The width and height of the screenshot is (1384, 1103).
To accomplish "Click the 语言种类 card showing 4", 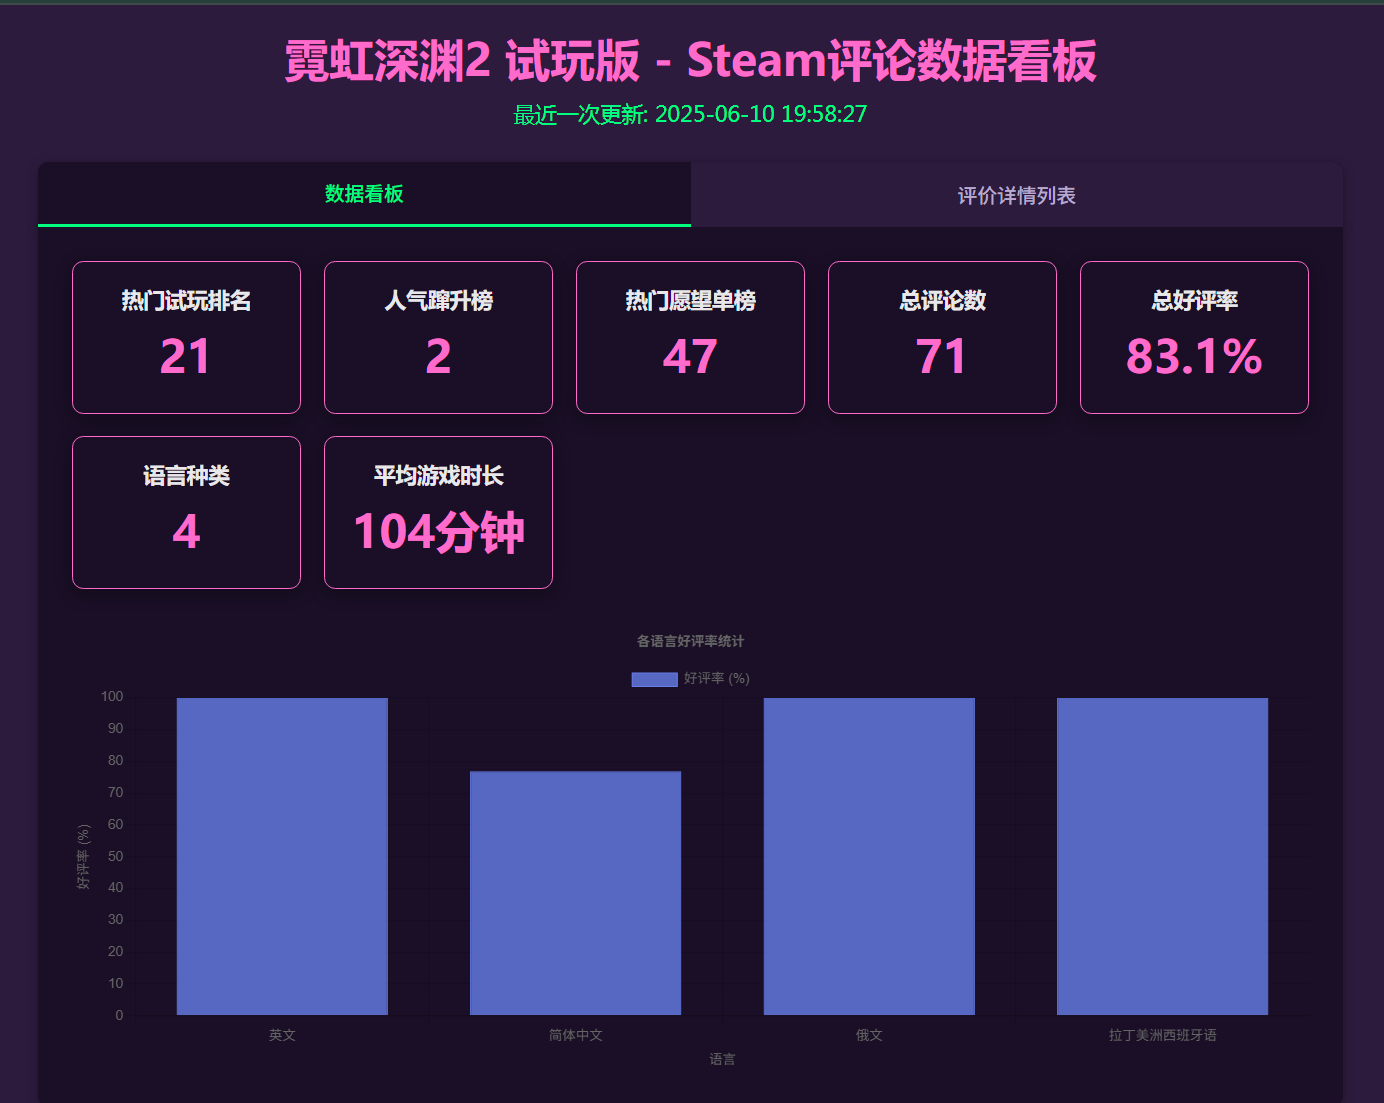I will pyautogui.click(x=186, y=512).
